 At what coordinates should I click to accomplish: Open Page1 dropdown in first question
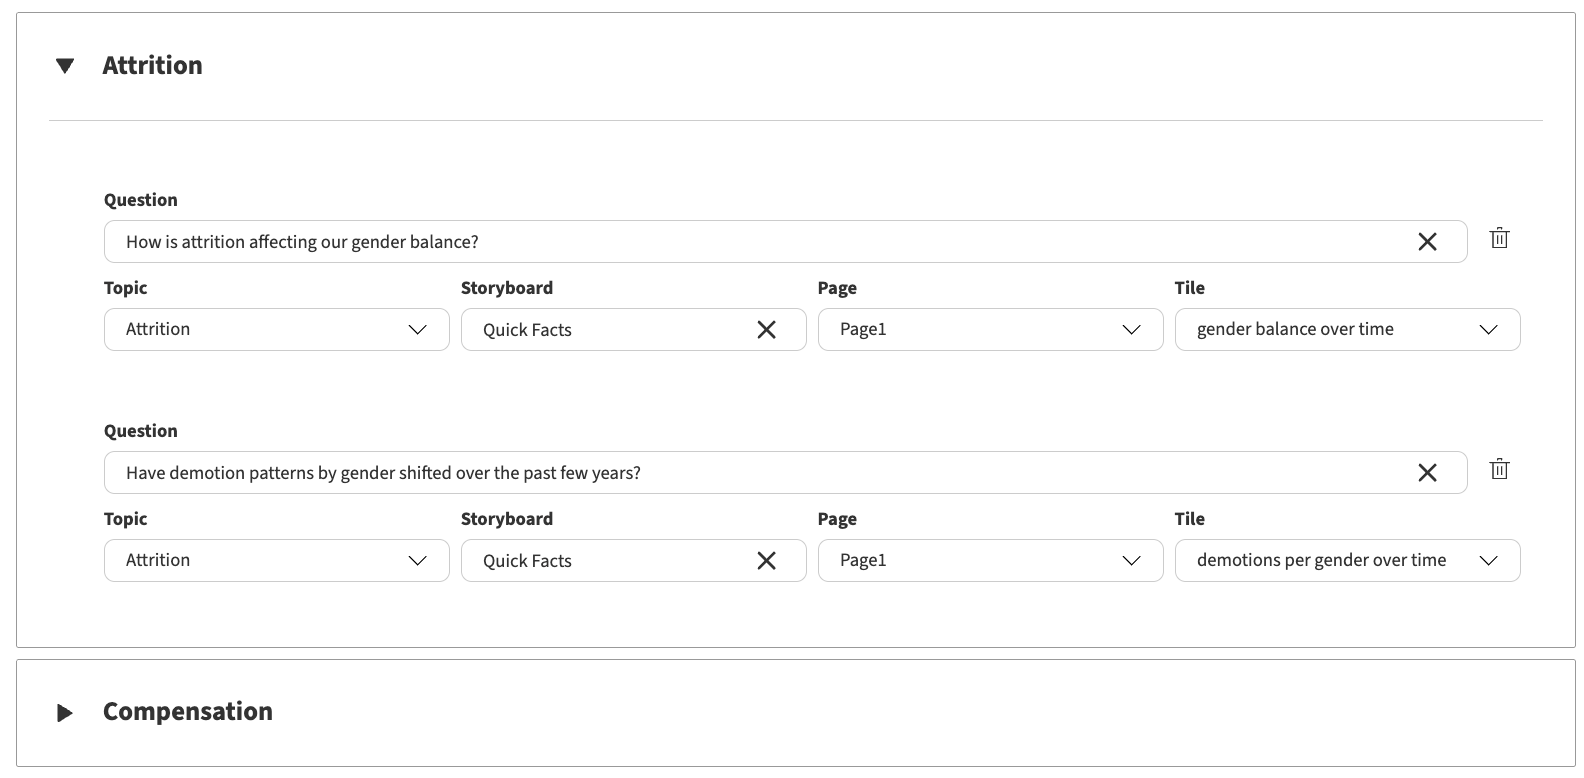(x=991, y=330)
